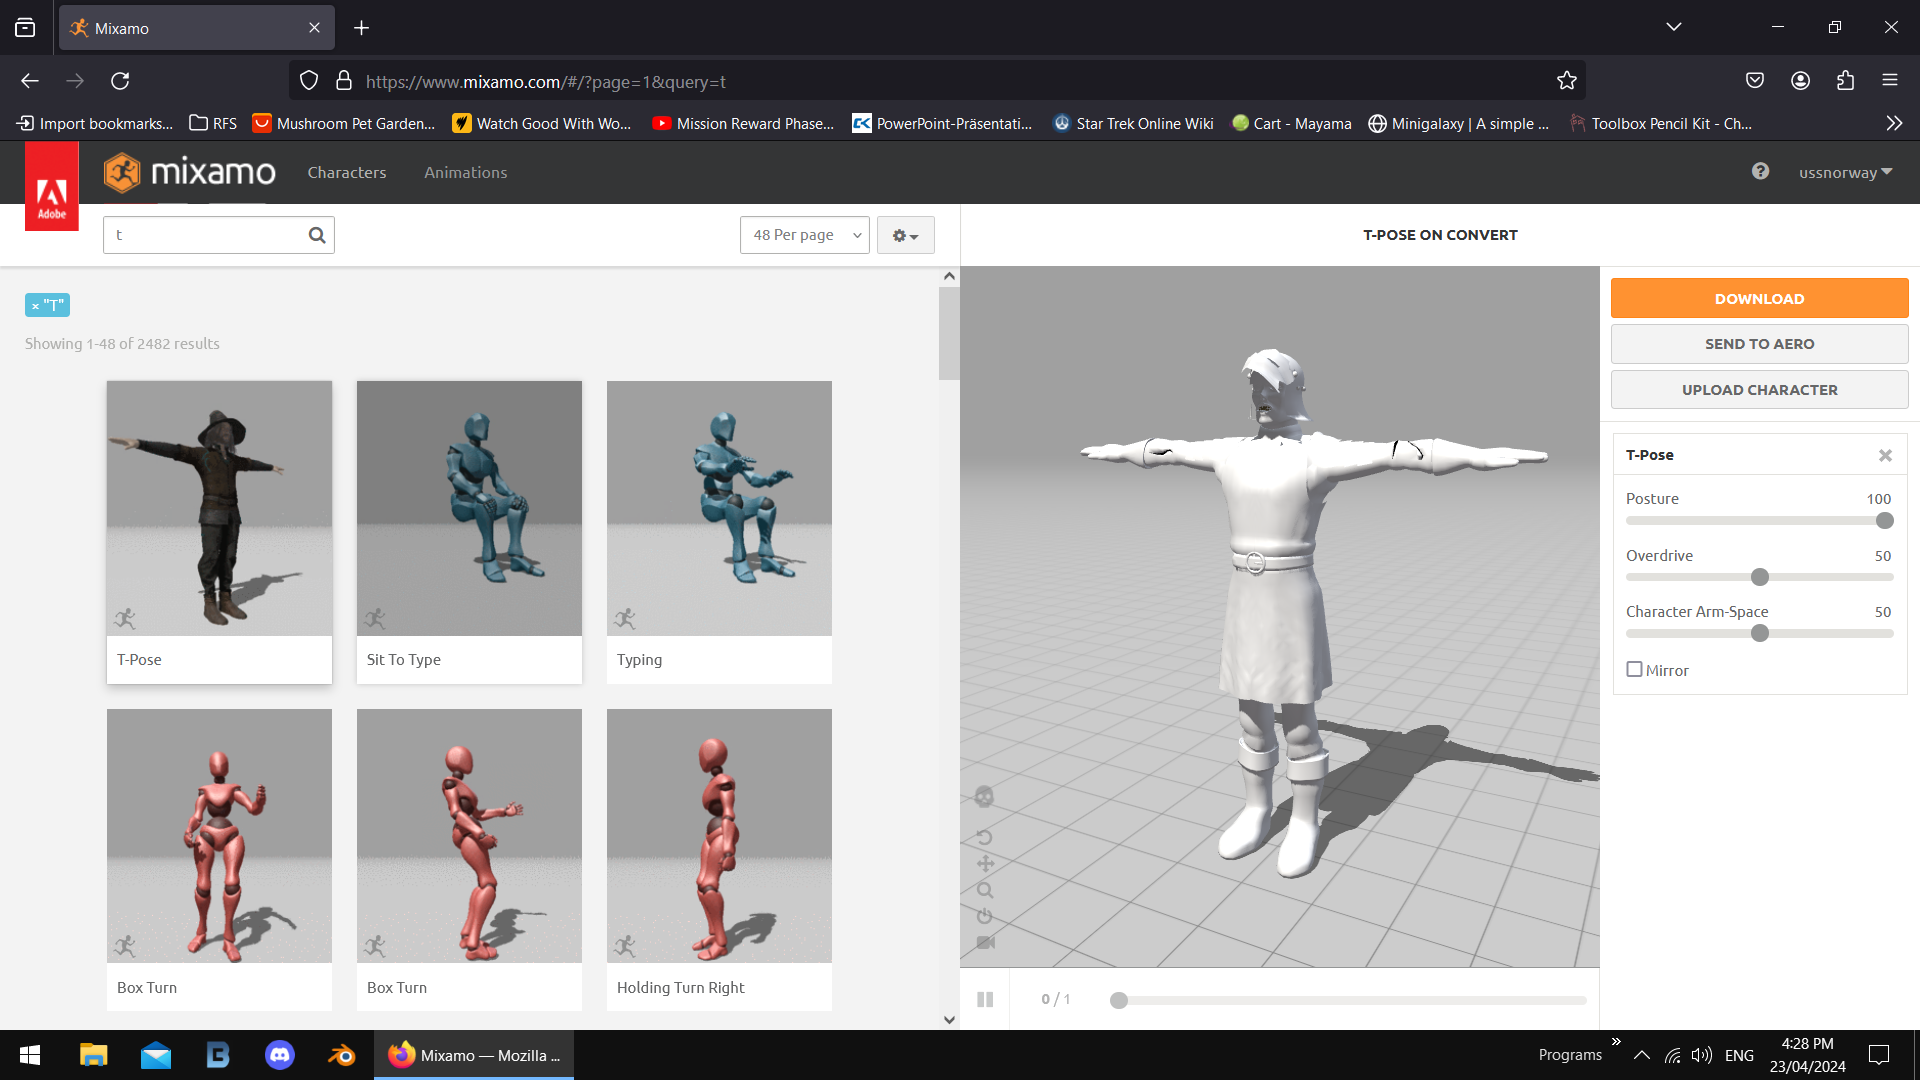The image size is (1920, 1080).
Task: Click the Mixamo logo to go home
Action: [189, 172]
